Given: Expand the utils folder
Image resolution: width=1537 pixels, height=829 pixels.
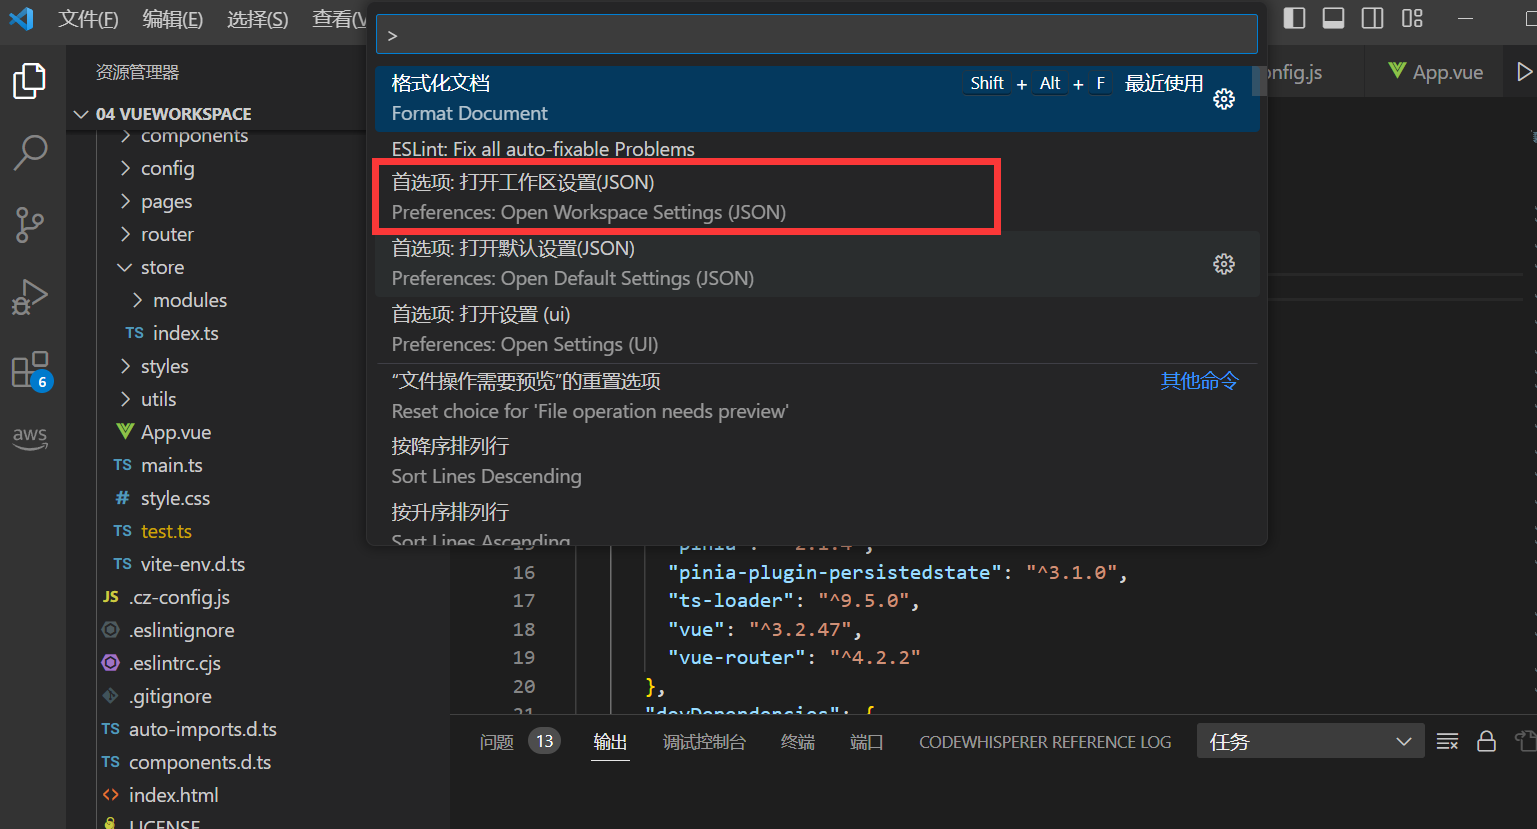Looking at the screenshot, I should click(158, 399).
